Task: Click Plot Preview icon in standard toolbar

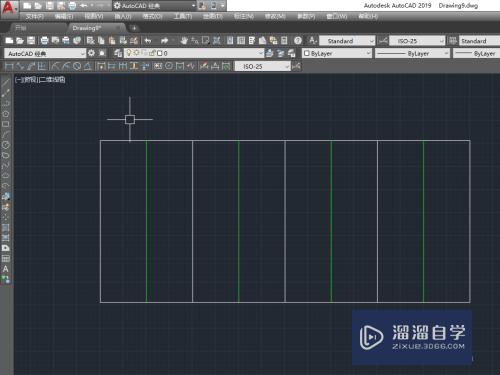Action: [55, 41]
